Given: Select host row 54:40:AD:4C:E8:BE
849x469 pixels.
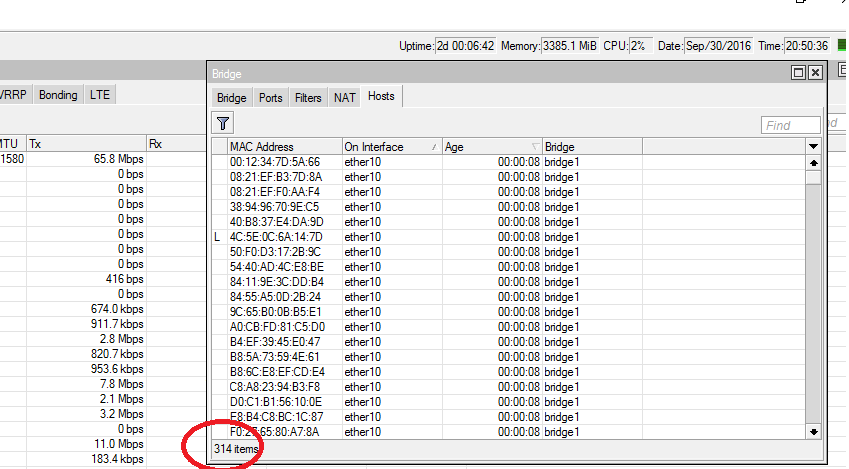Looking at the screenshot, I should coord(508,267).
